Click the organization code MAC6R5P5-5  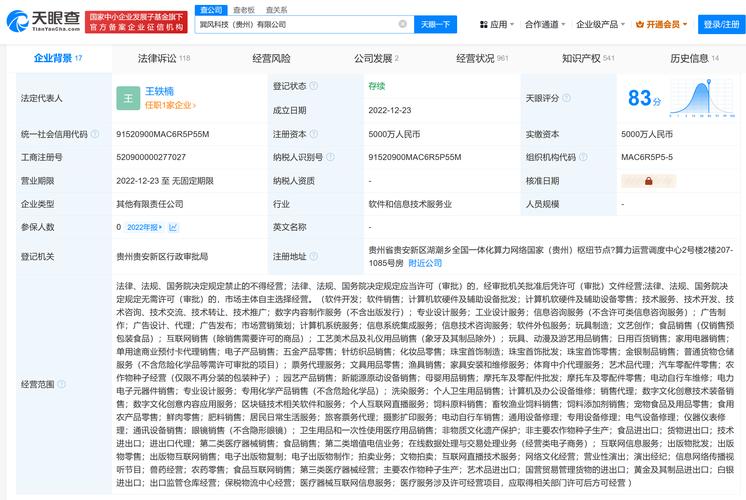point(647,157)
